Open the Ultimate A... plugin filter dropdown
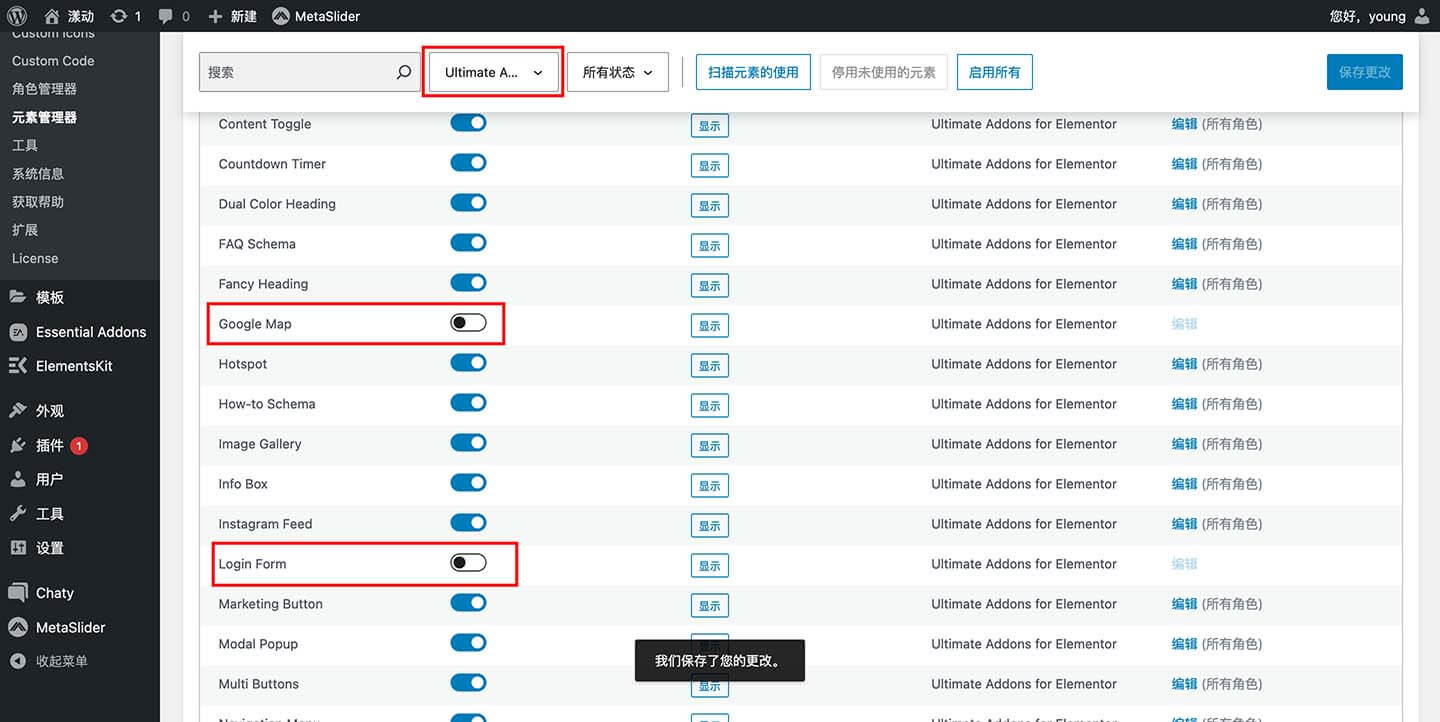 coord(494,72)
